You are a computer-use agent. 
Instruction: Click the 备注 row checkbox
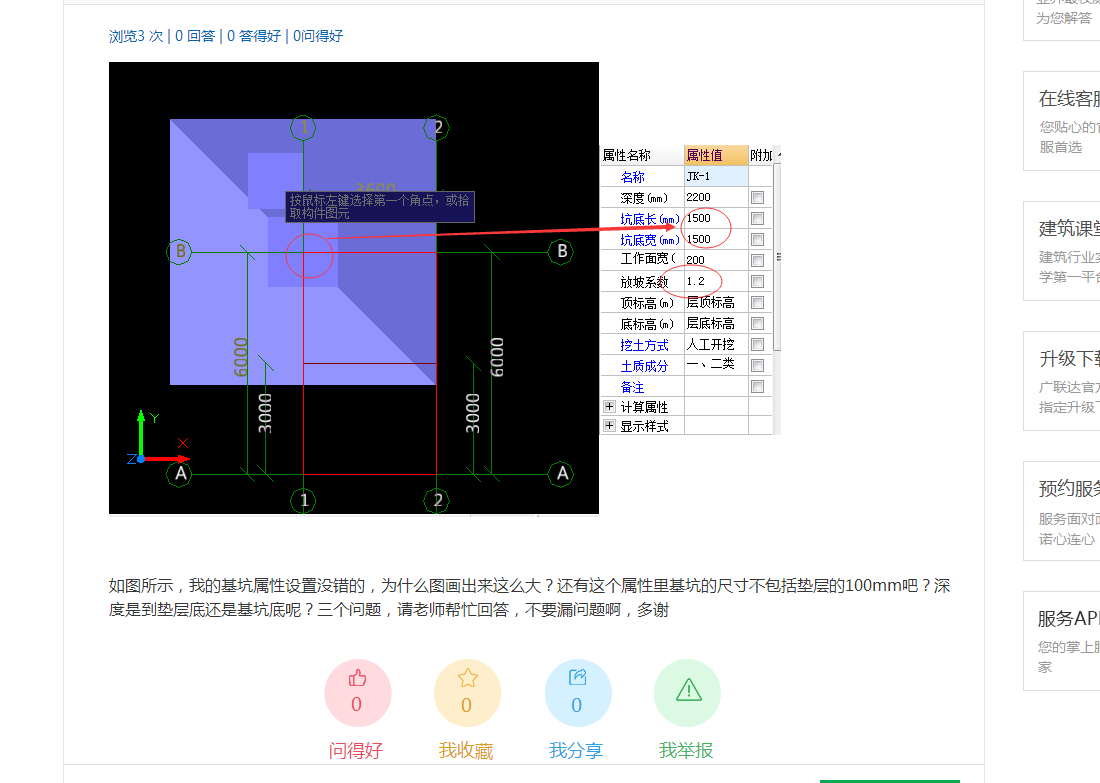[x=758, y=387]
